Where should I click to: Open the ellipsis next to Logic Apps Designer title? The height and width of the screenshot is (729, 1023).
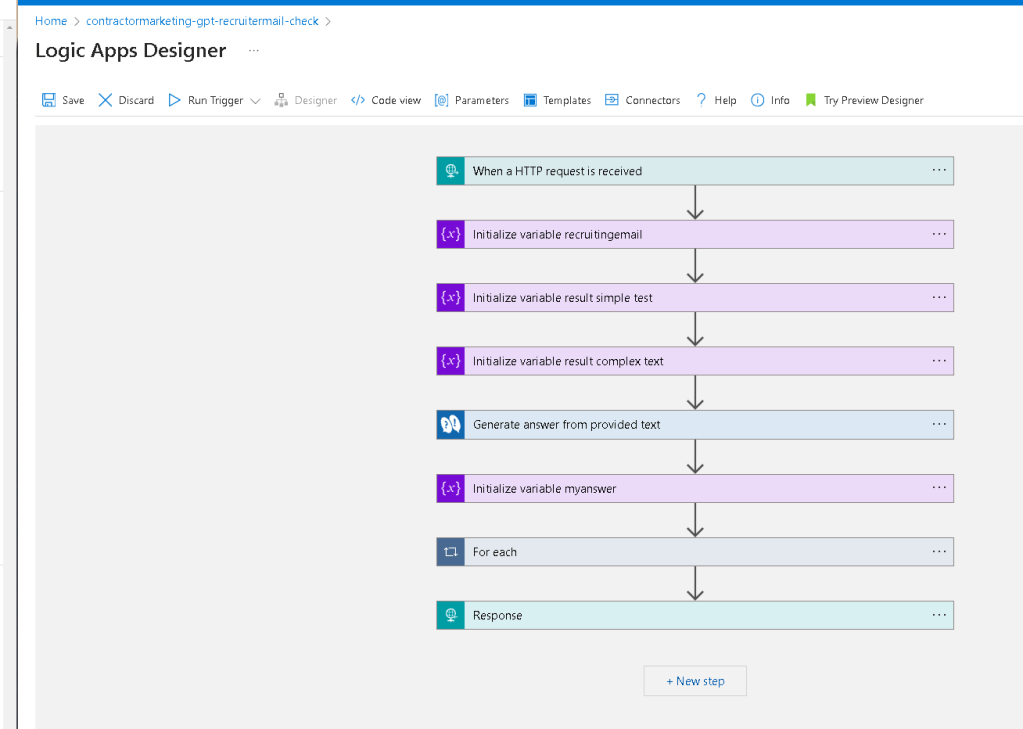(x=254, y=50)
